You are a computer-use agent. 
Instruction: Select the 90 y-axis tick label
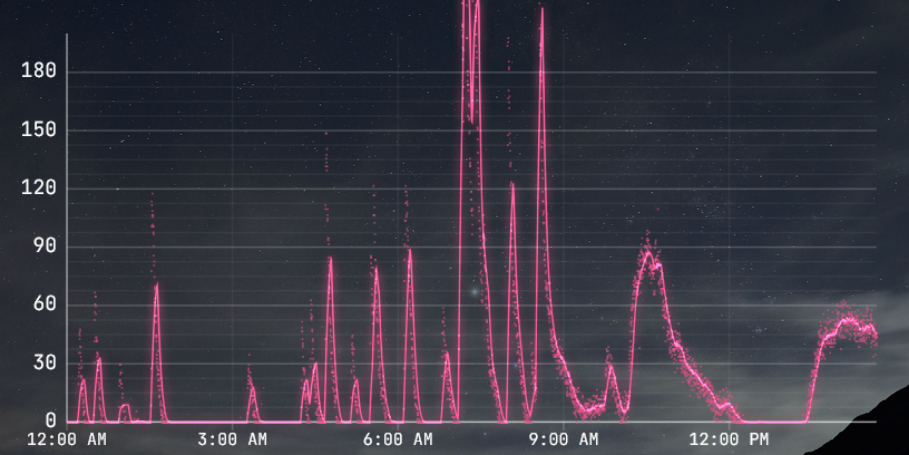[x=44, y=247]
